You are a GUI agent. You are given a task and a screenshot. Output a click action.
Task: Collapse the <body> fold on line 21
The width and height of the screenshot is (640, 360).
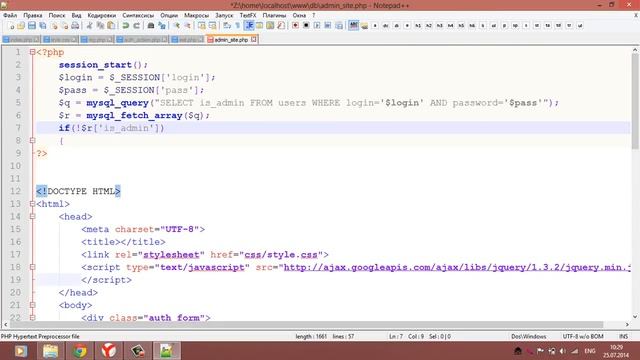pos(32,305)
